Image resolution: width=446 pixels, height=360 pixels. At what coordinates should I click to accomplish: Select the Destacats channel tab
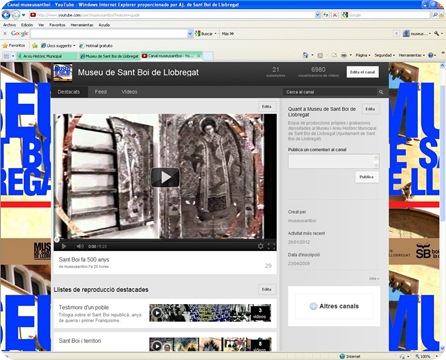point(69,92)
